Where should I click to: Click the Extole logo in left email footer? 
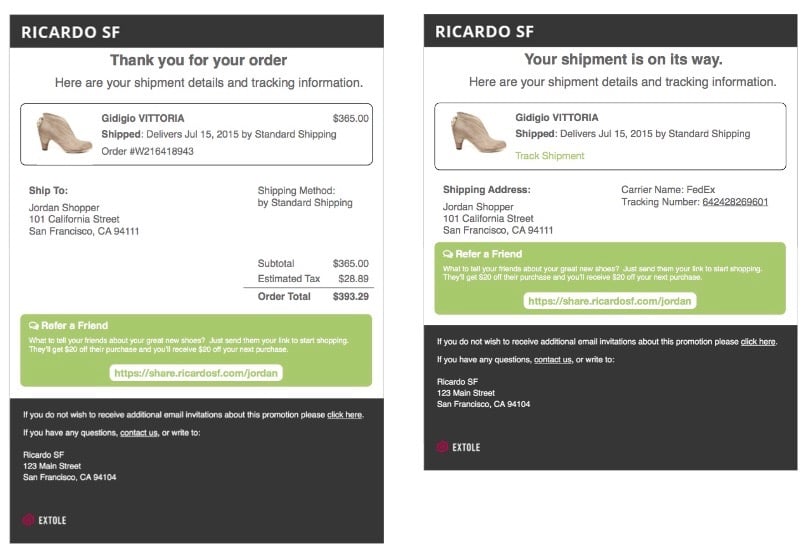click(45, 520)
